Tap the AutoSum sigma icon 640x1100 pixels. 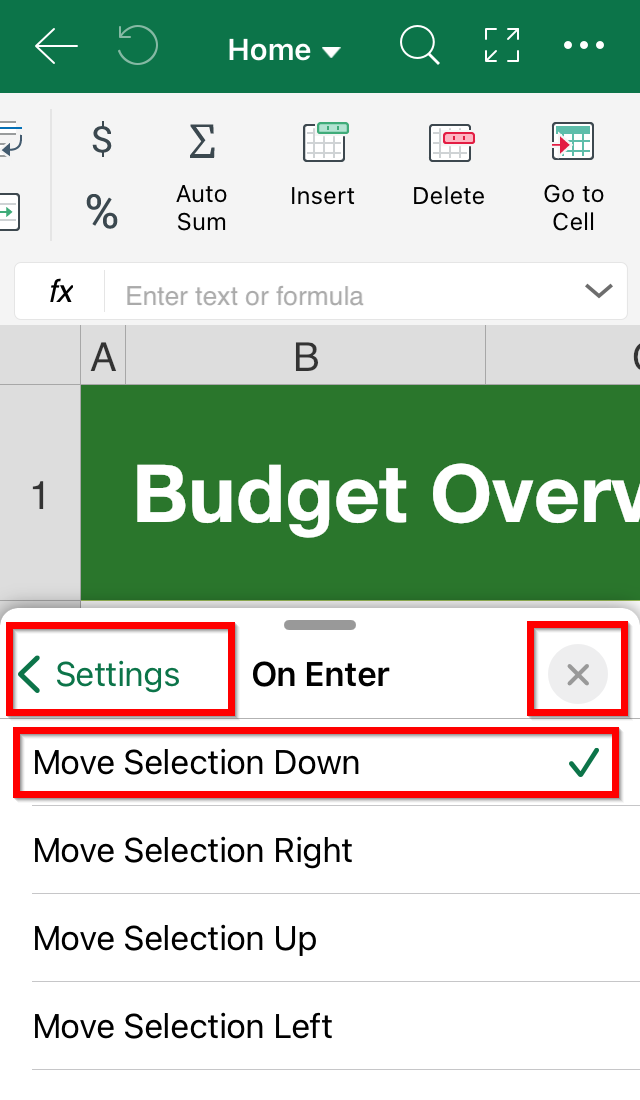point(202,141)
